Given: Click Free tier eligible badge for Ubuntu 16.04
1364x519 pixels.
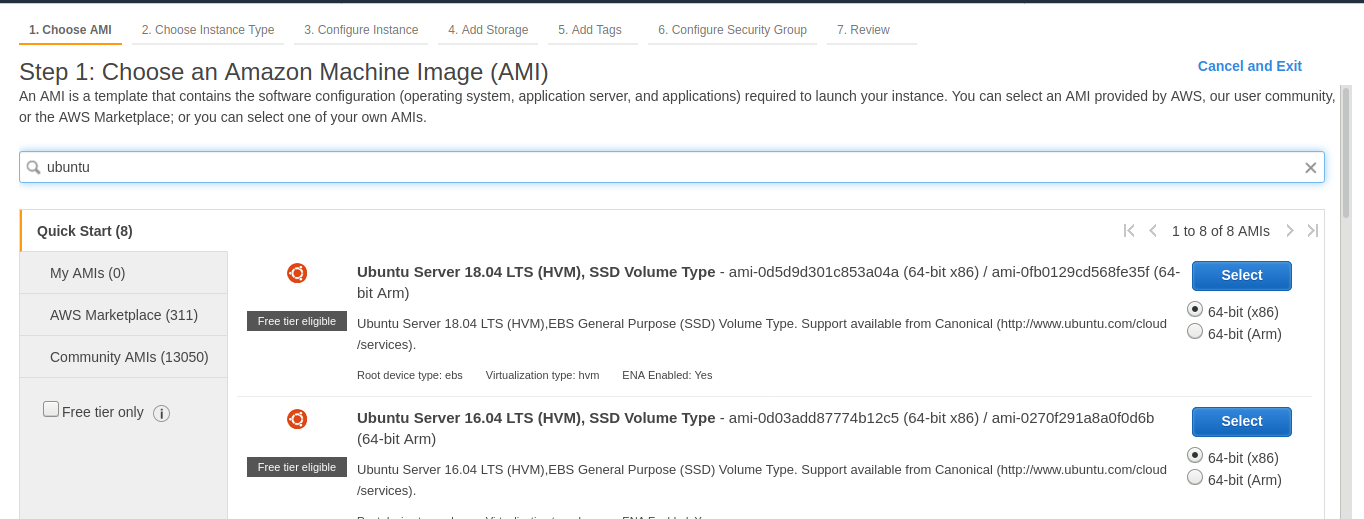Looking at the screenshot, I should click(297, 467).
